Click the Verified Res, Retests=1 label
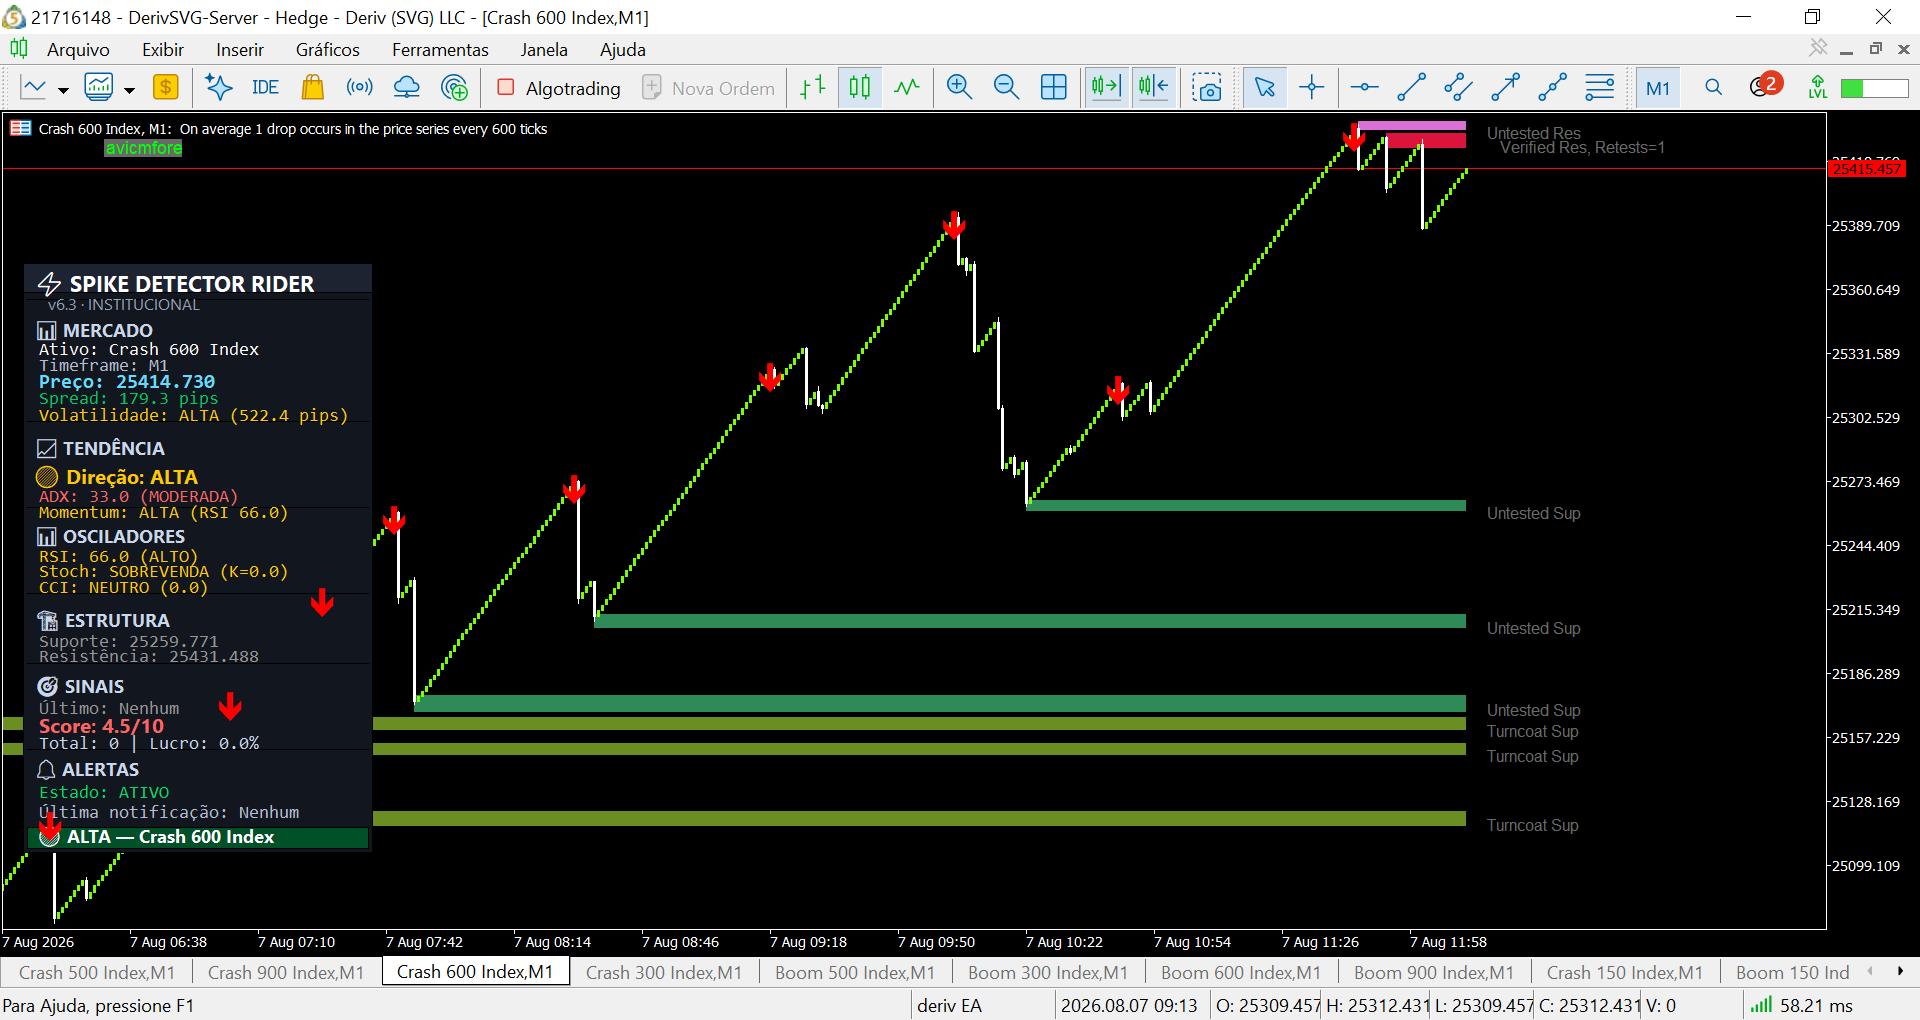The height and width of the screenshot is (1020, 1920). [x=1582, y=147]
